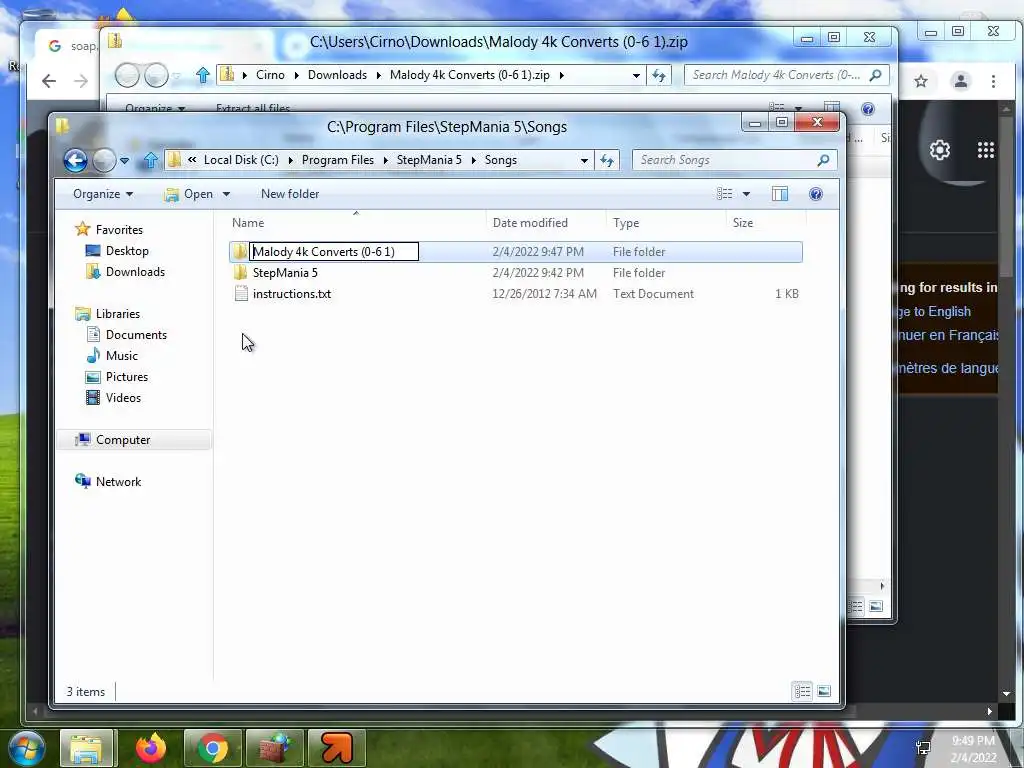Viewport: 1024px width, 768px height.
Task: Open the address bar history dropdown in Songs window
Action: [584, 160]
